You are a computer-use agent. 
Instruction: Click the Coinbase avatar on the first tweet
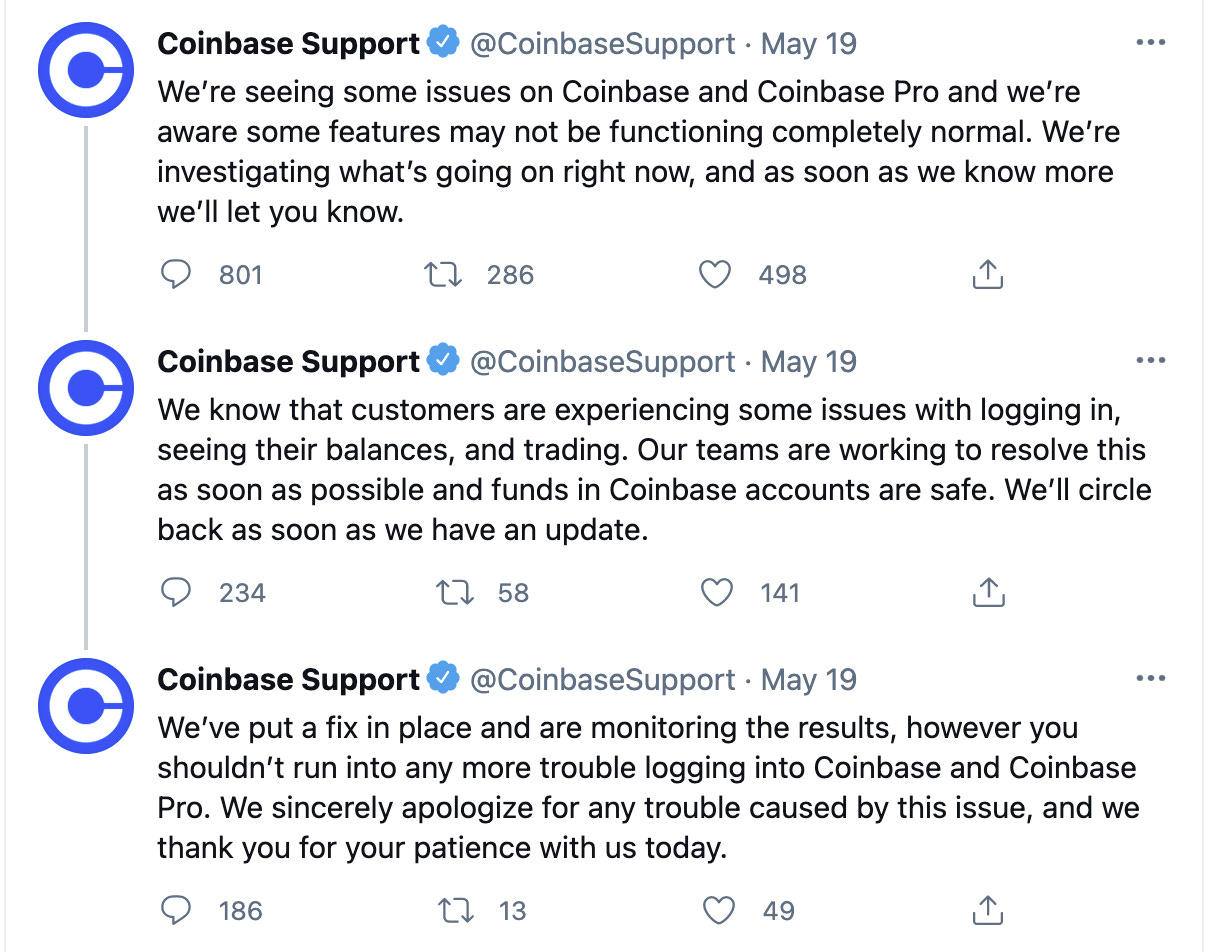86,70
